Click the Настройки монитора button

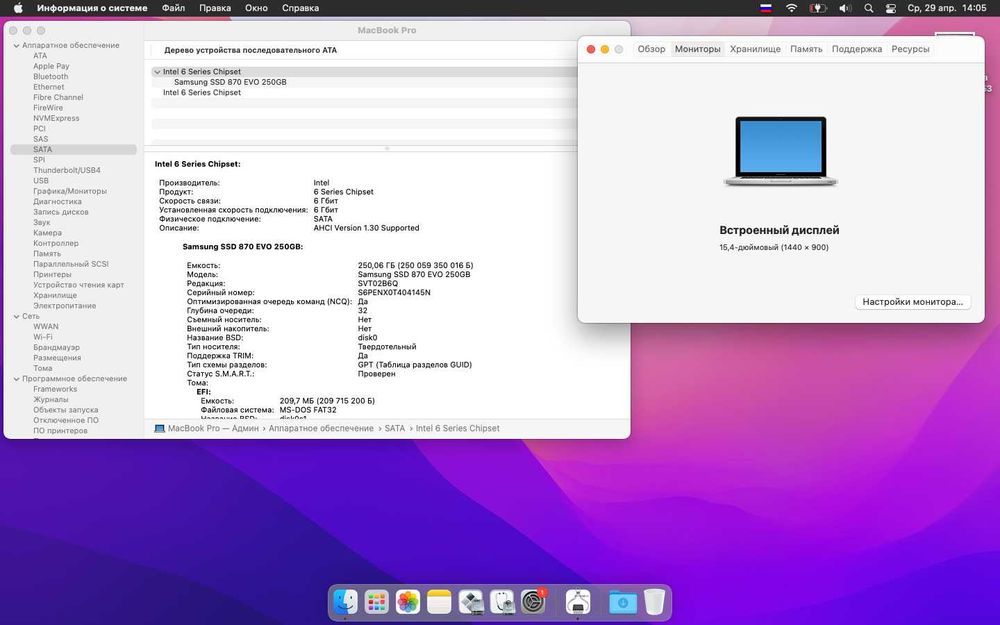click(x=913, y=302)
